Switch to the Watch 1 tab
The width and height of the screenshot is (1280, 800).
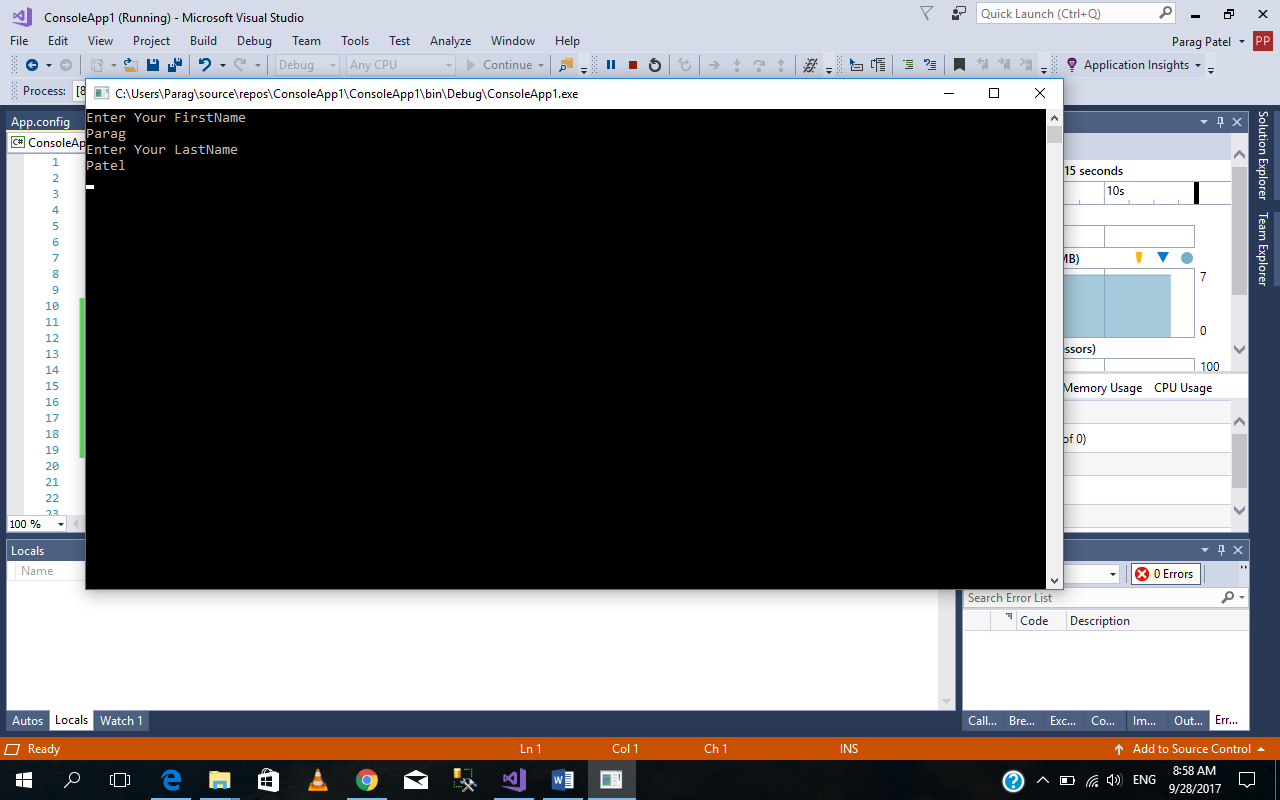[x=121, y=720]
